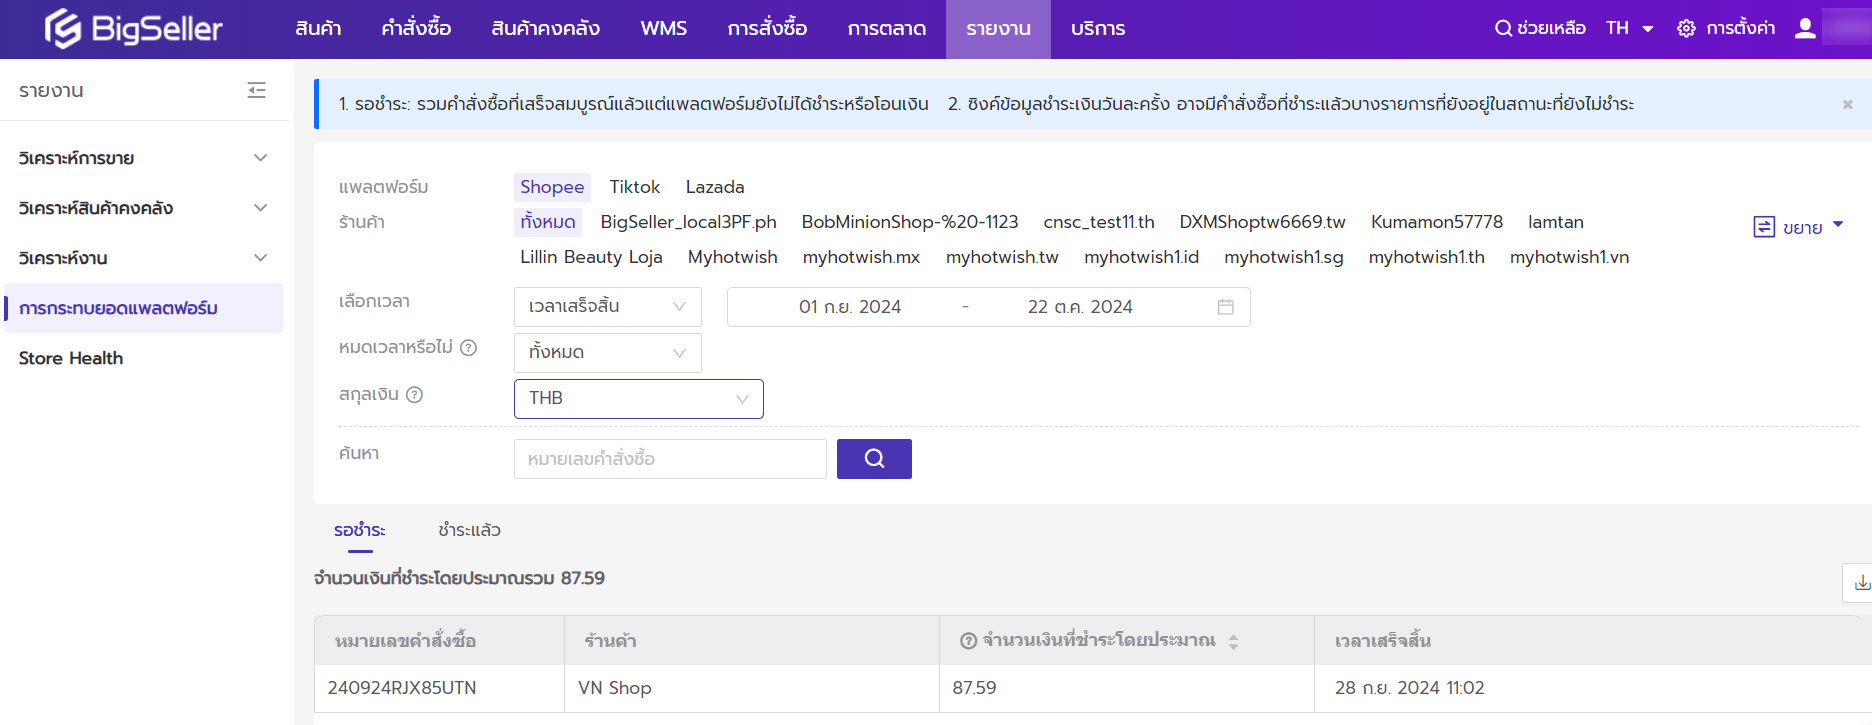Click the download export icon
The width and height of the screenshot is (1872, 725).
point(1861,583)
